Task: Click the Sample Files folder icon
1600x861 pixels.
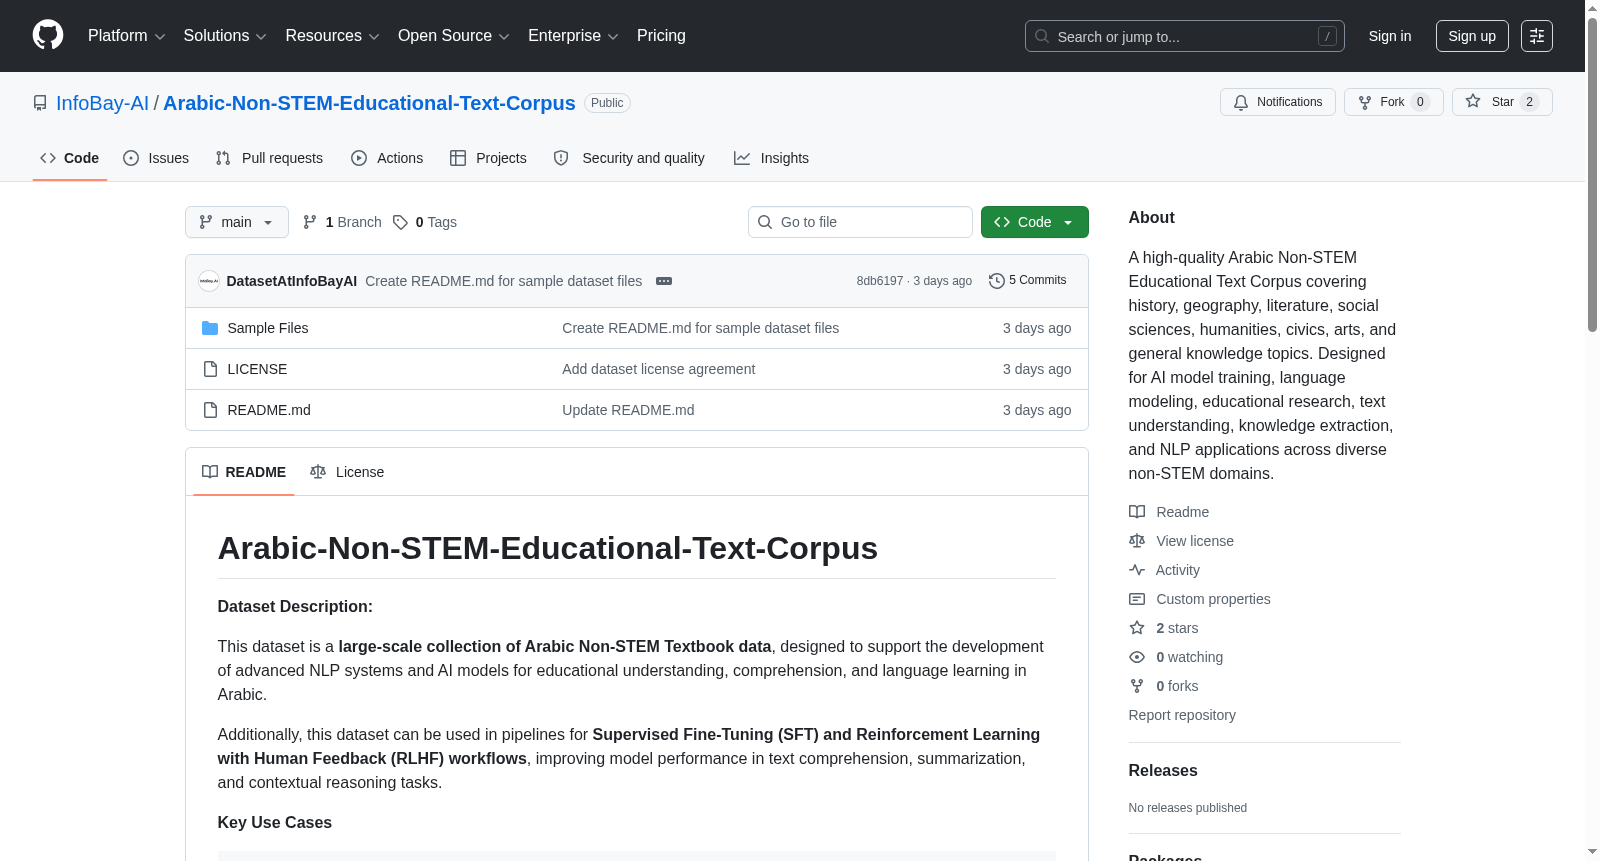Action: 210,328
